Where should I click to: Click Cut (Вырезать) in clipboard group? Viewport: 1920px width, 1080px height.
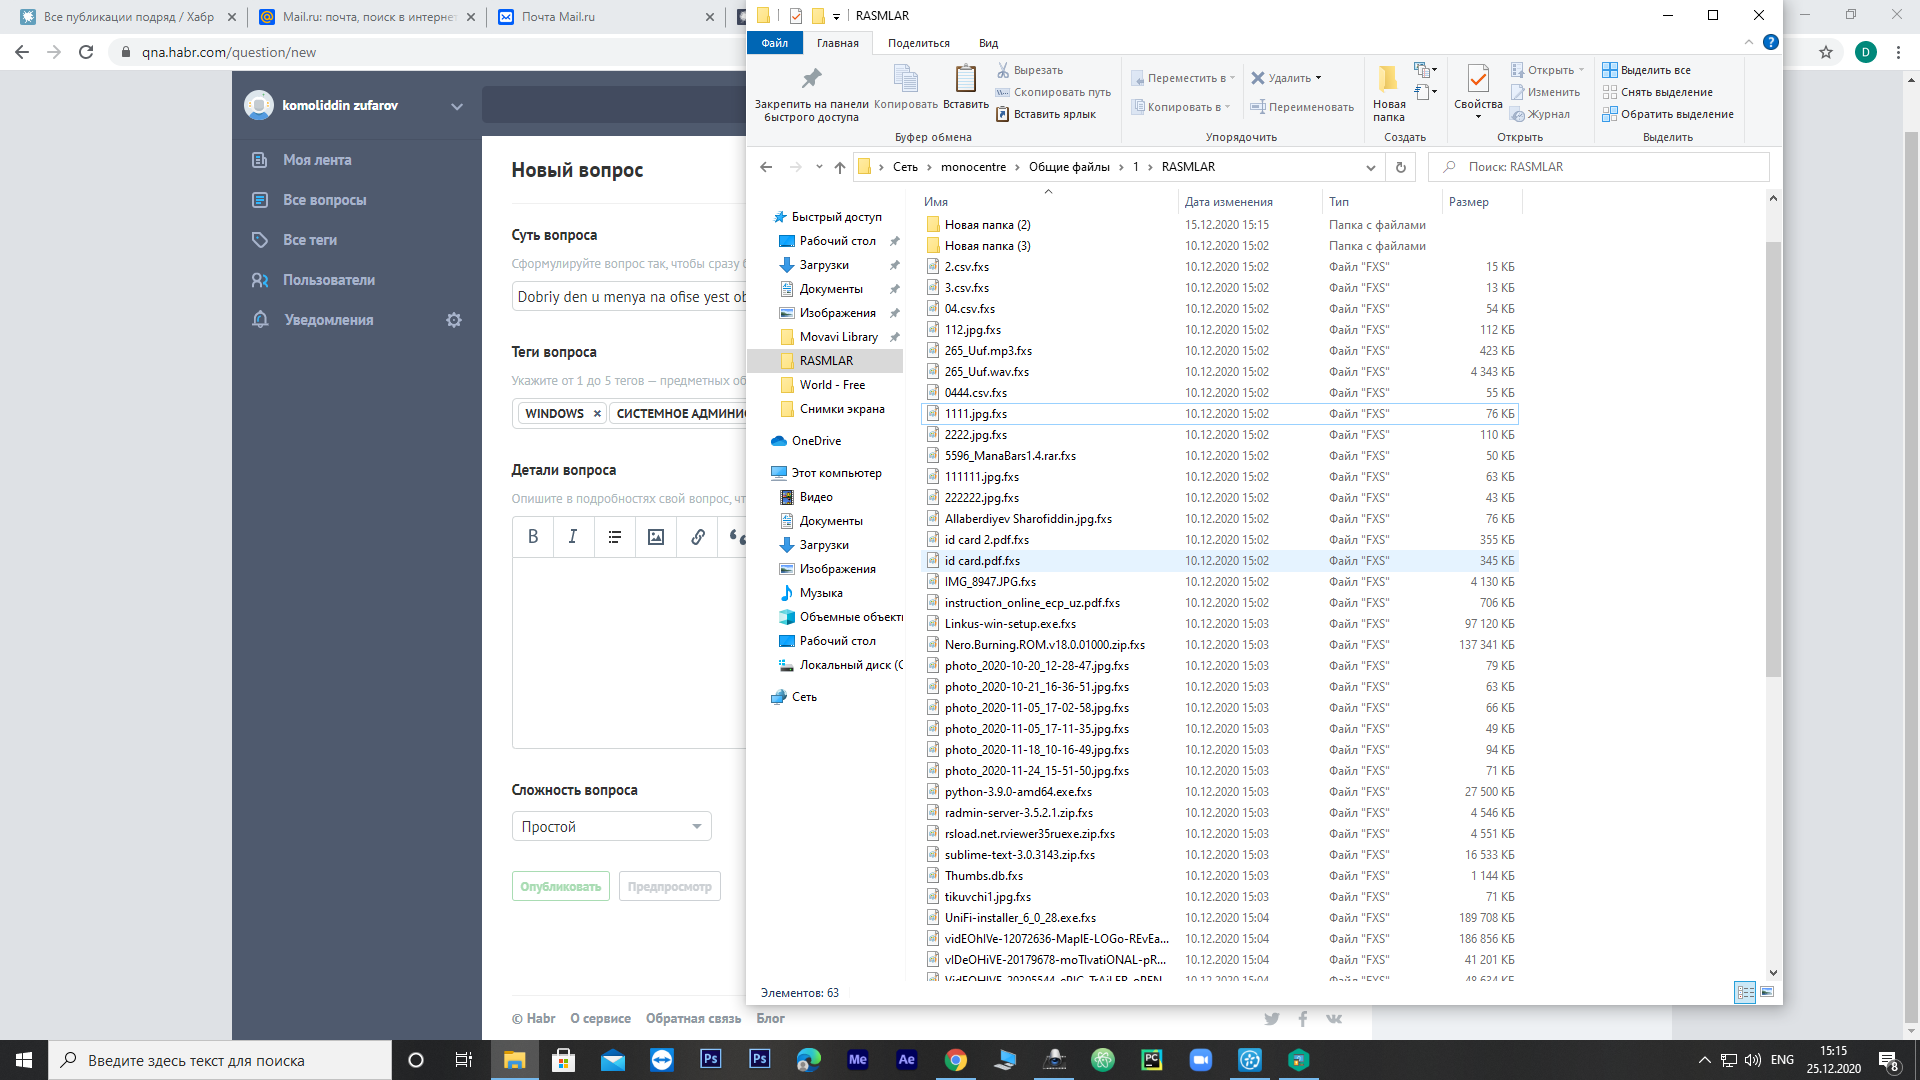1030,70
